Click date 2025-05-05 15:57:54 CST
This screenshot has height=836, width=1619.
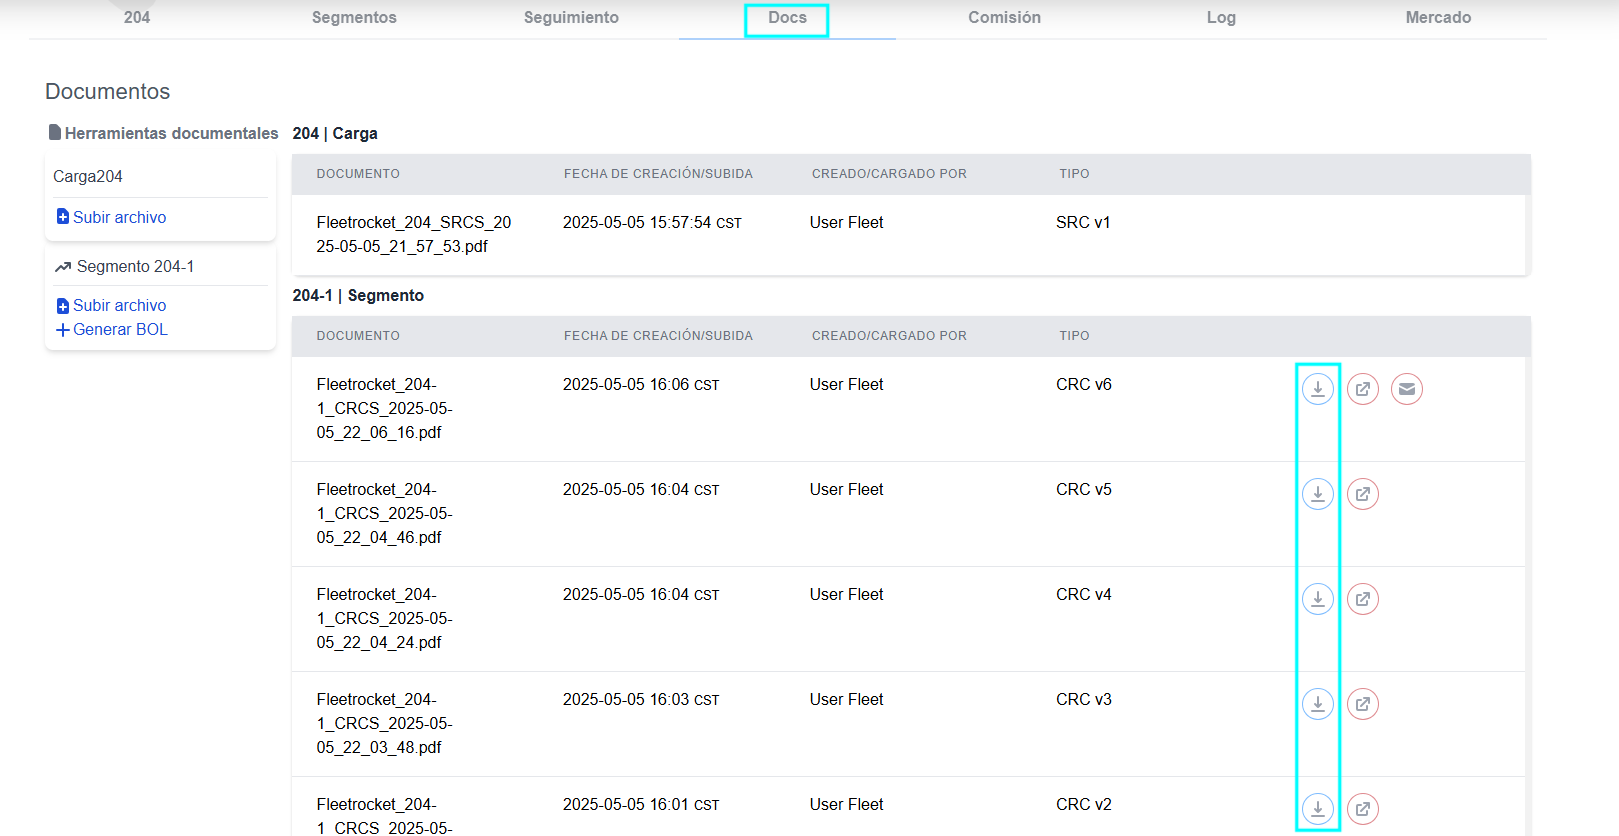pyautogui.click(x=652, y=222)
